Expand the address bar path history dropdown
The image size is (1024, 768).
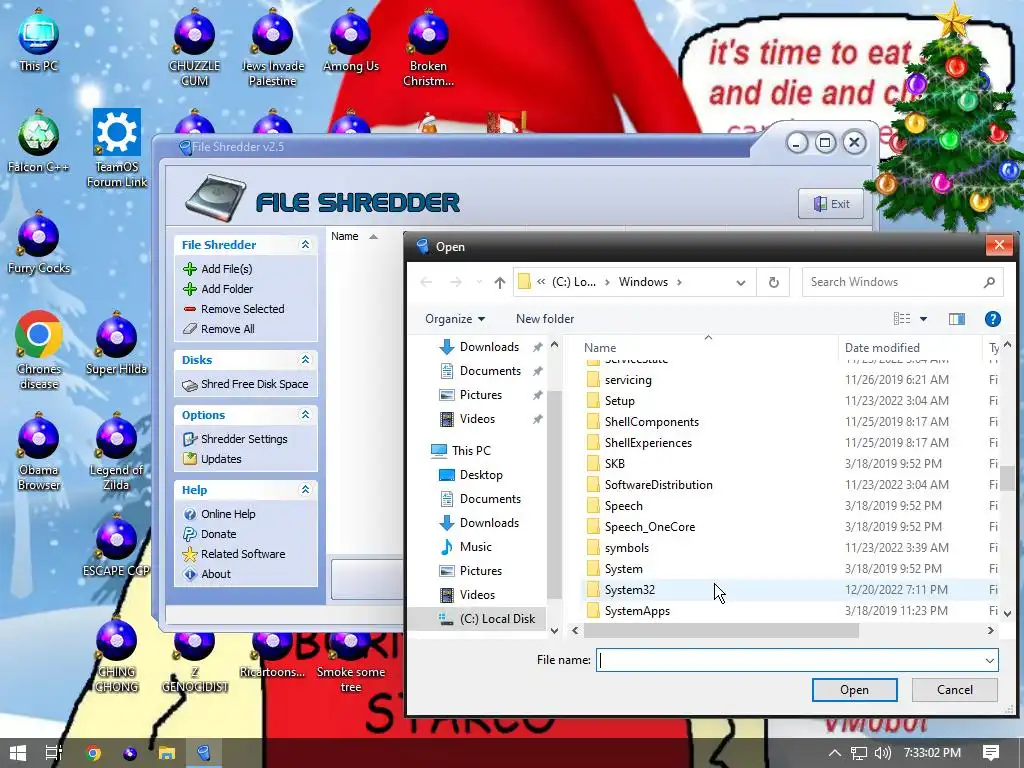(741, 282)
